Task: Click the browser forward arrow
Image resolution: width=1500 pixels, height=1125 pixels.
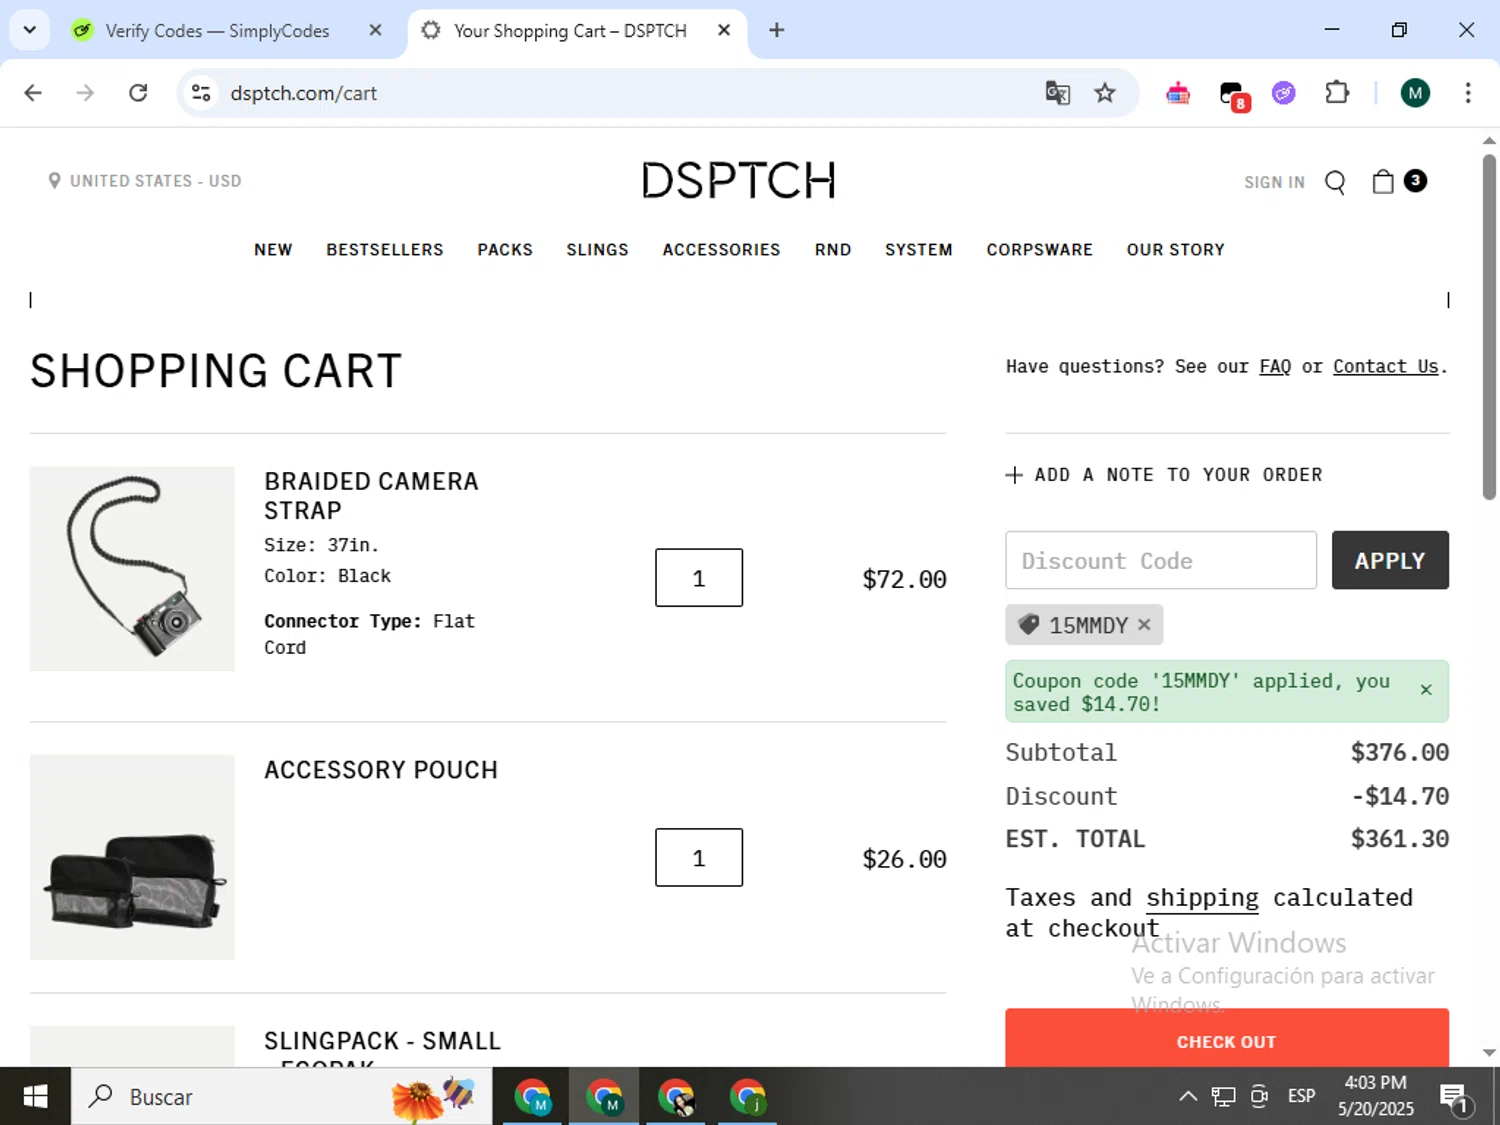Action: pyautogui.click(x=85, y=93)
